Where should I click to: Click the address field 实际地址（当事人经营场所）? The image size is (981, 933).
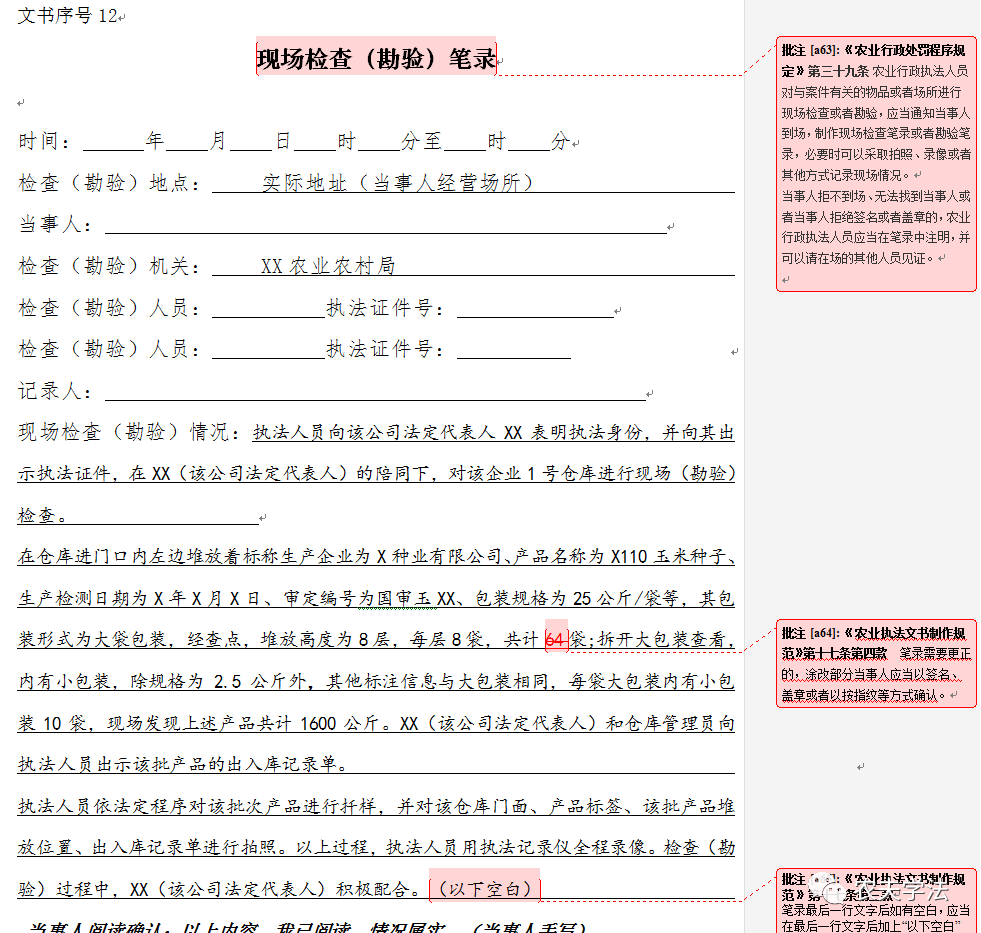coord(398,183)
